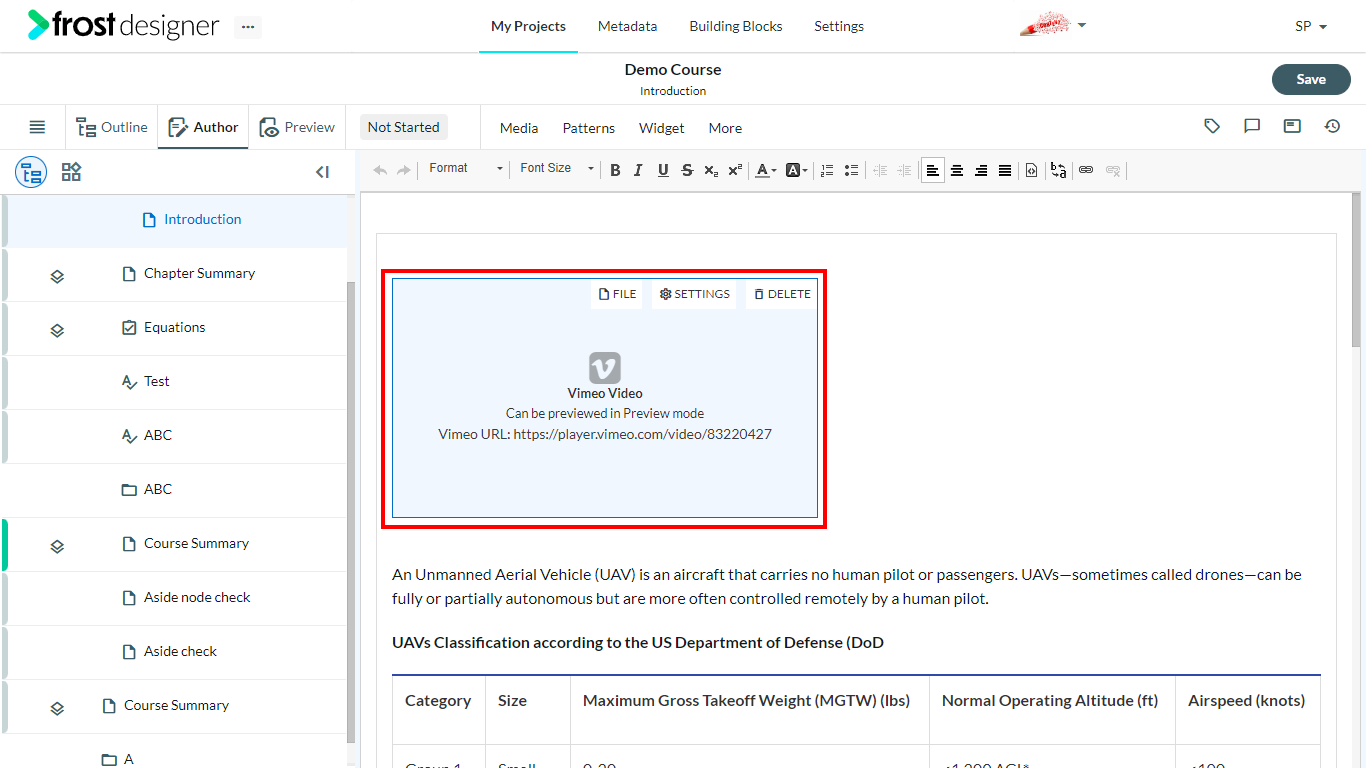Open the tags icon in header
The width and height of the screenshot is (1366, 768).
[x=1212, y=126]
